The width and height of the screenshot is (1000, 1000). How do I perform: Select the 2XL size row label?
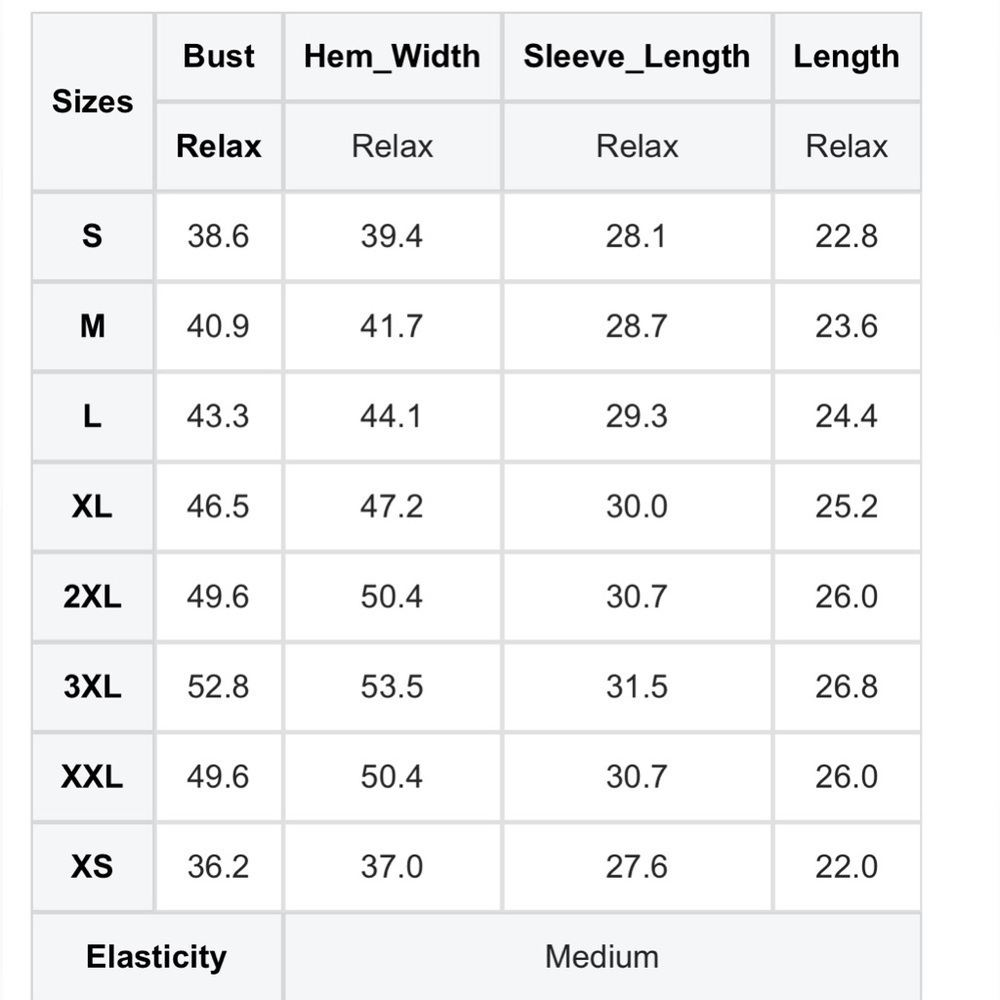pos(92,596)
